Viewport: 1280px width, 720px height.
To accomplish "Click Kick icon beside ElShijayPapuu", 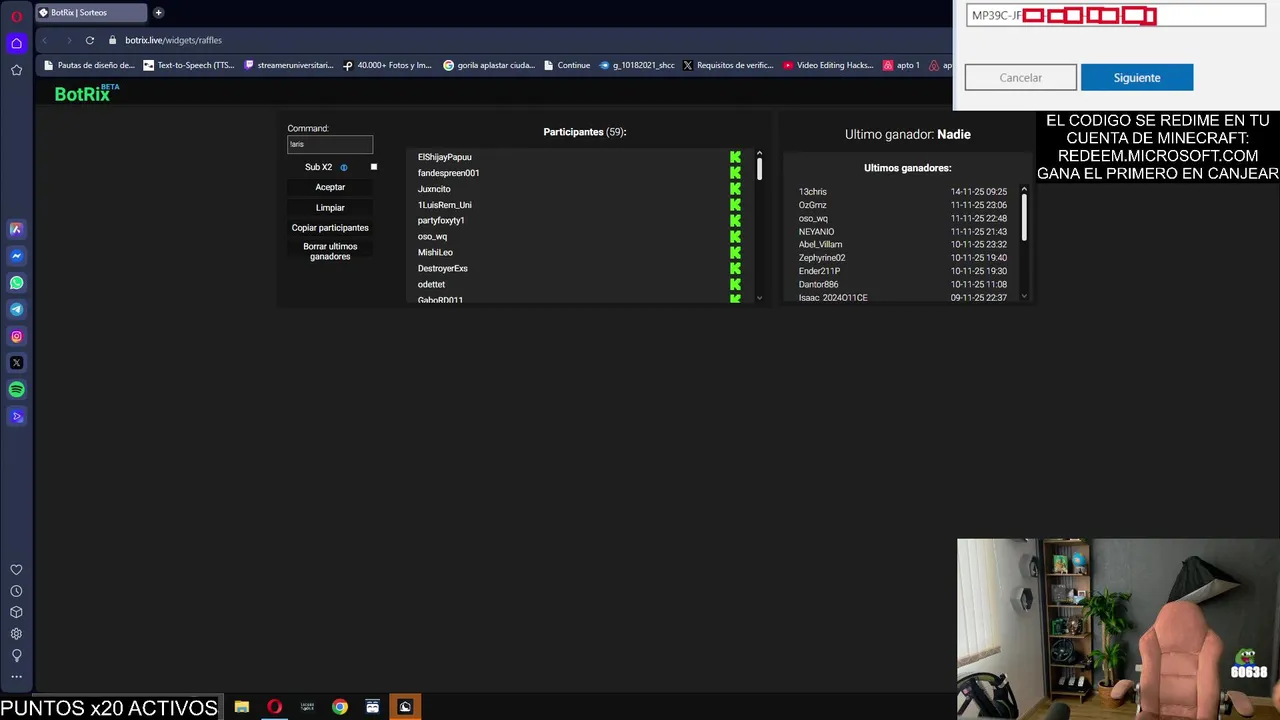I will 735,157.
